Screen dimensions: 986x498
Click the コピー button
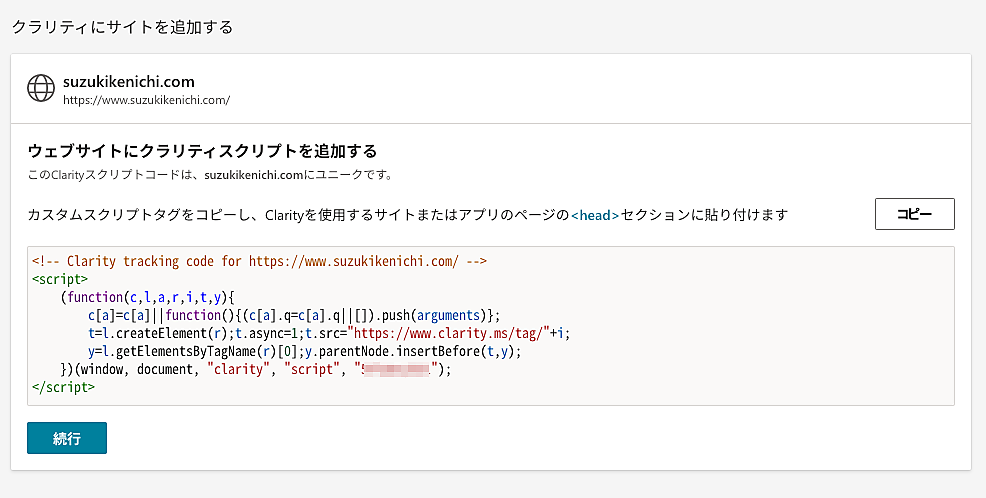[x=914, y=214]
